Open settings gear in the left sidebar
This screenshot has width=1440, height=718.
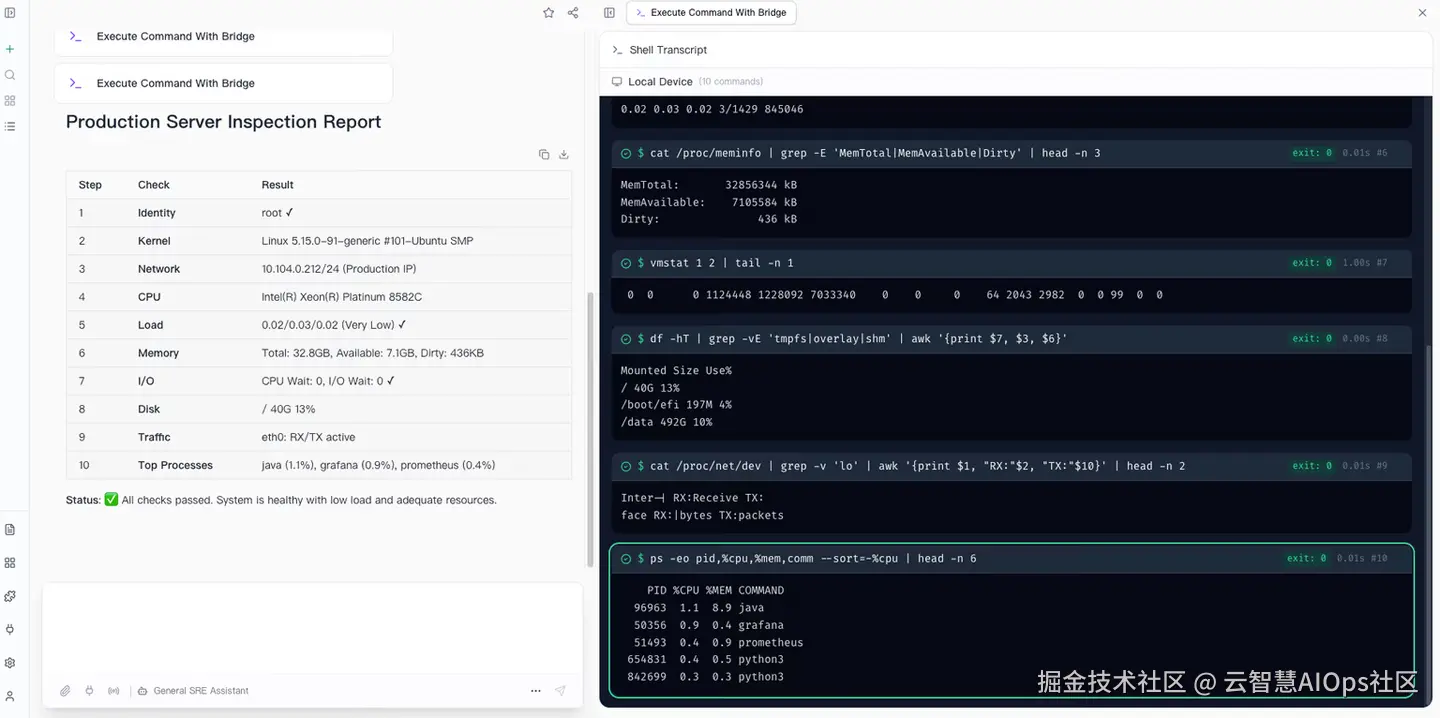[10, 663]
